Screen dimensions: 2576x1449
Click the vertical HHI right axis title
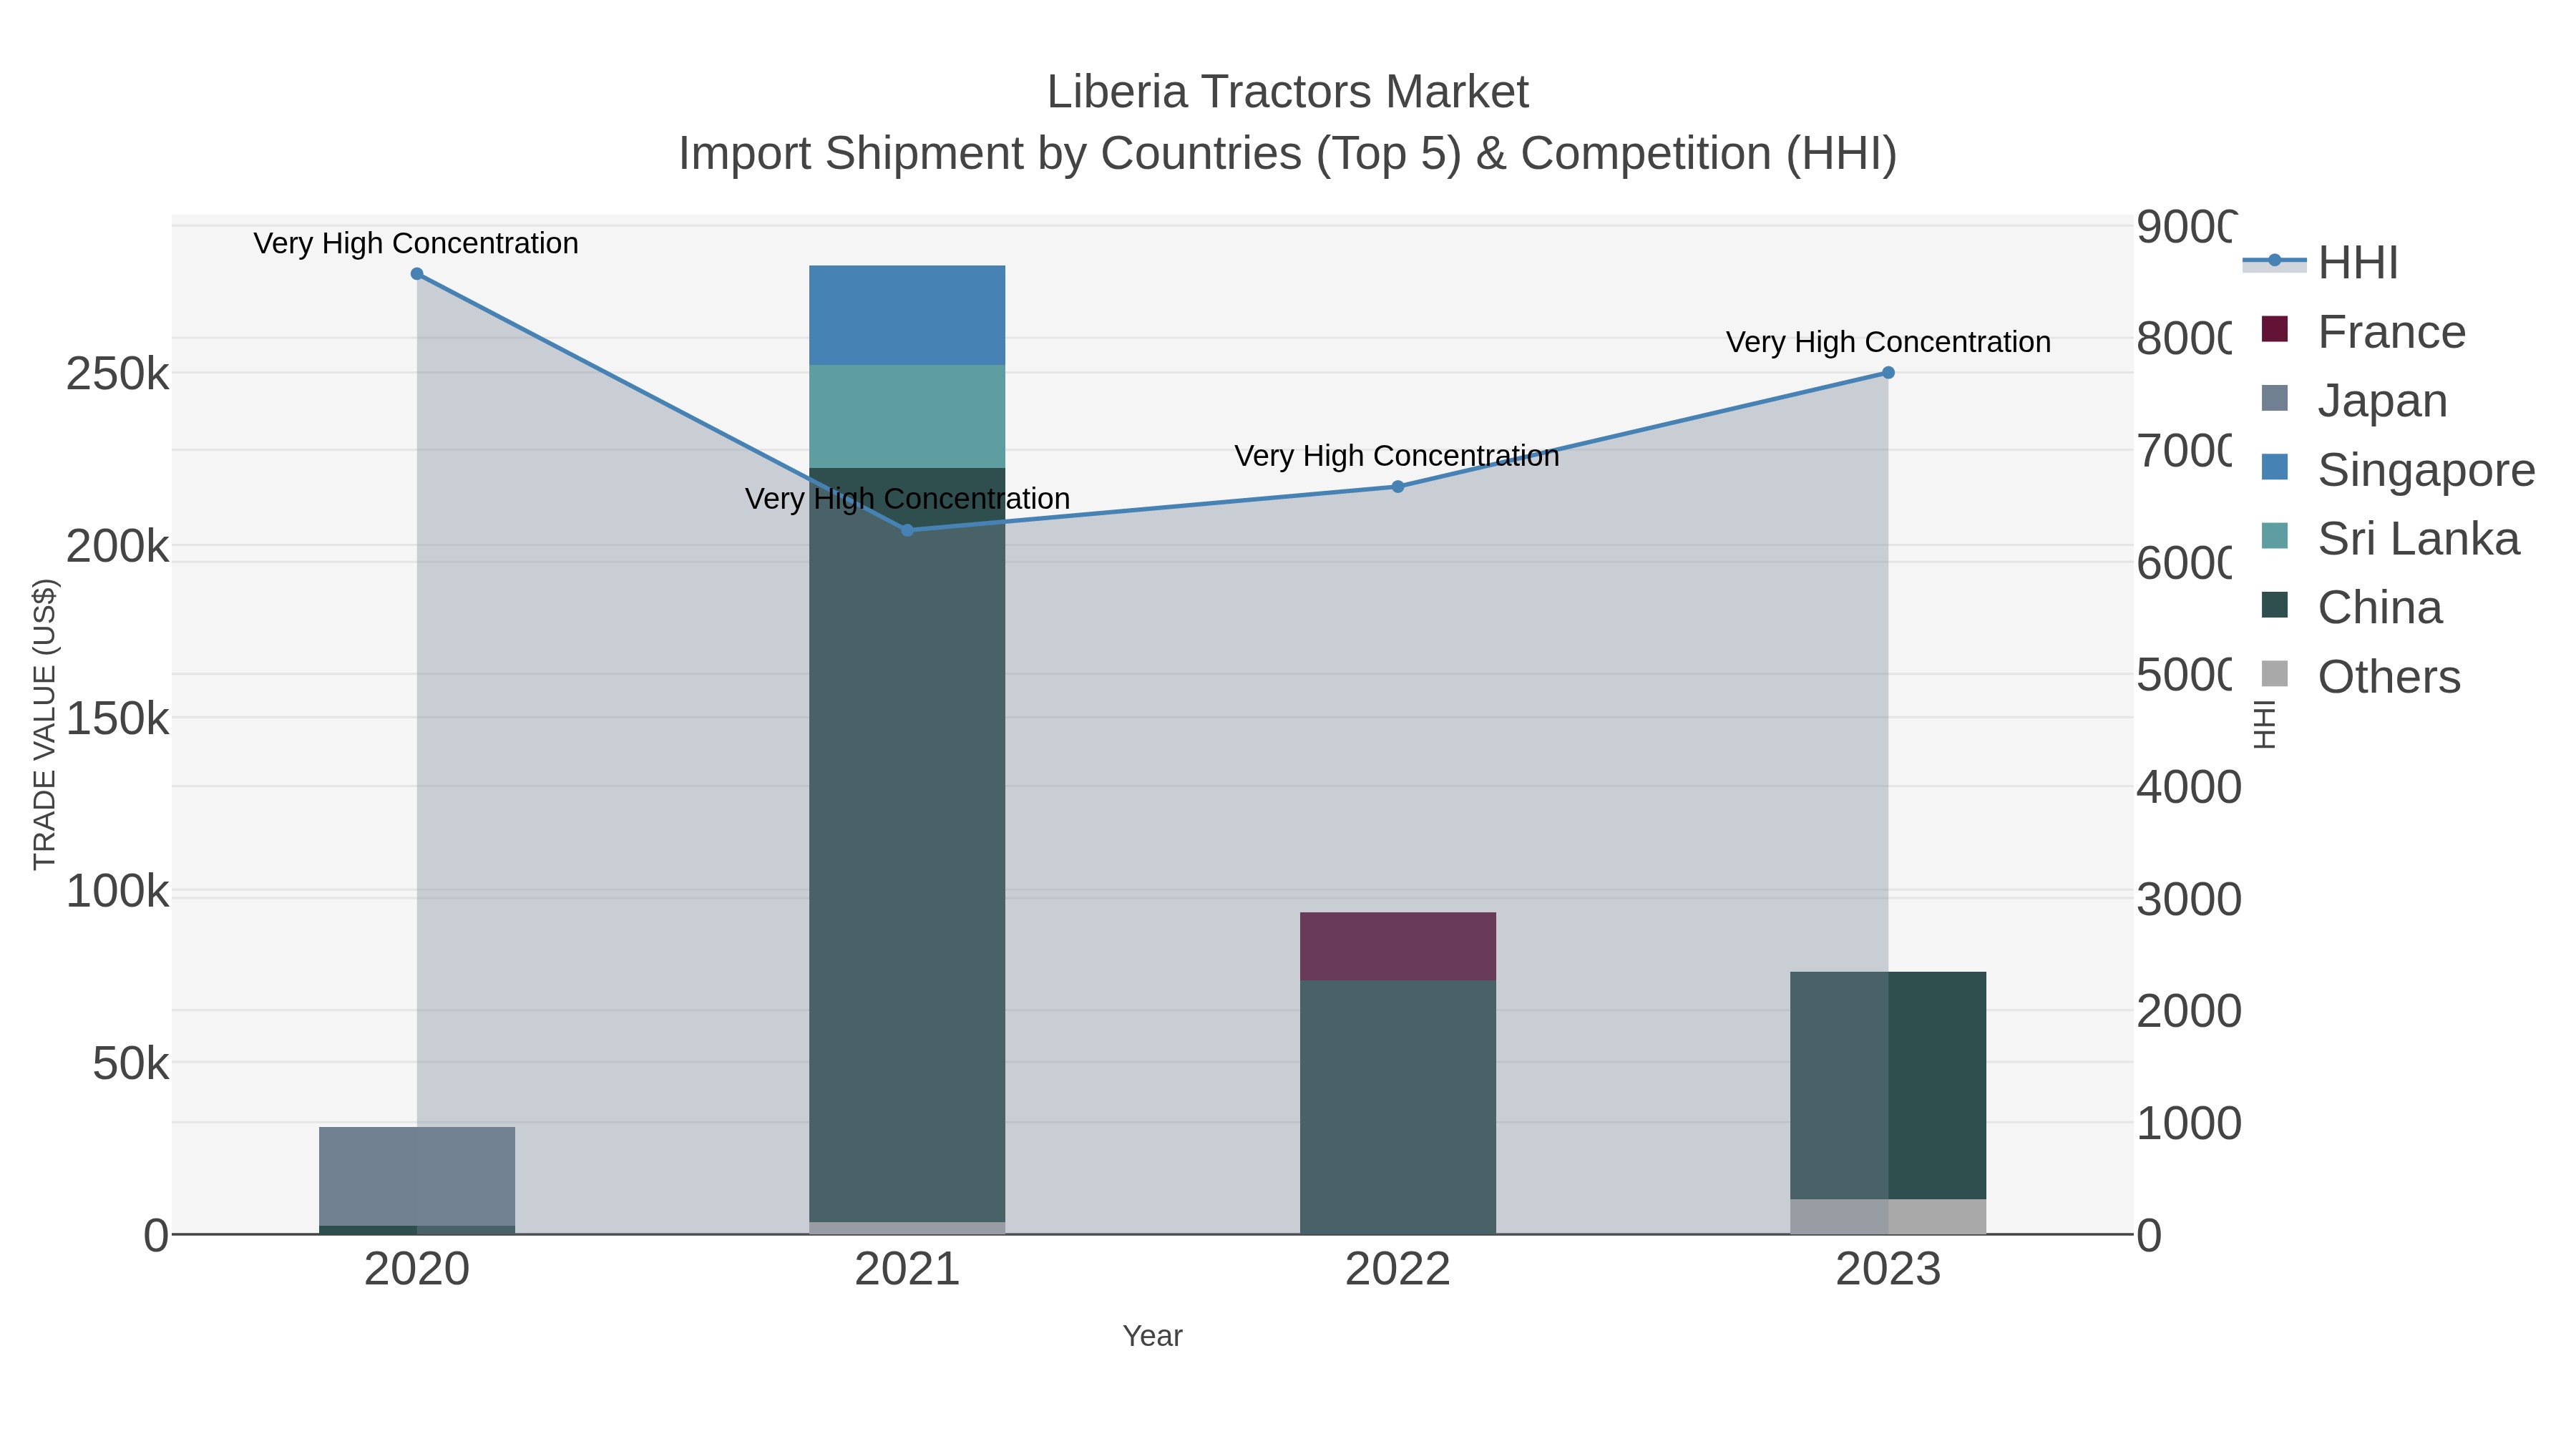[2265, 724]
